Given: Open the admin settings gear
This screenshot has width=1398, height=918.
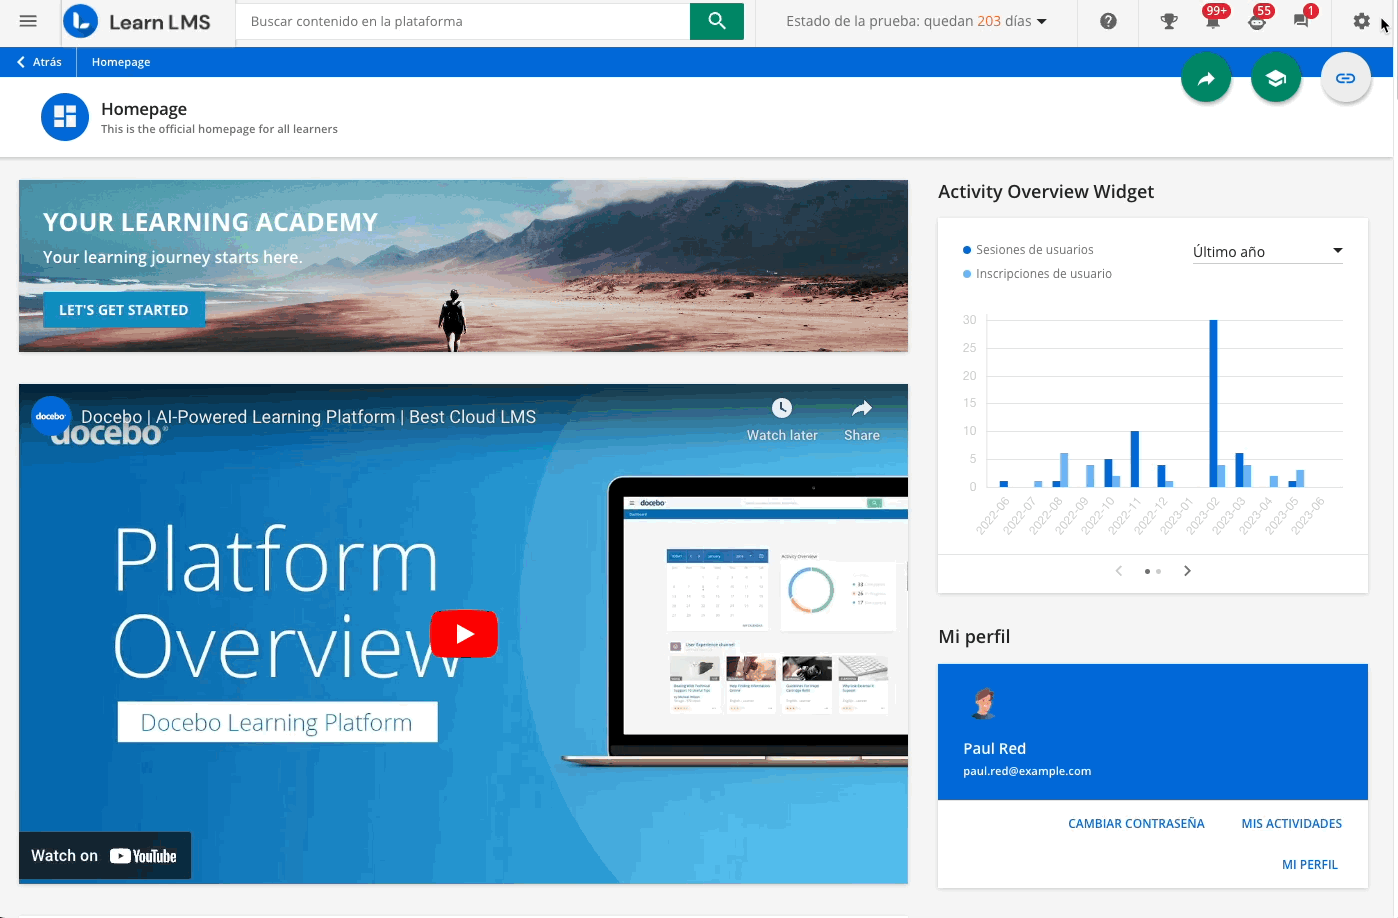Looking at the screenshot, I should coord(1361,20).
